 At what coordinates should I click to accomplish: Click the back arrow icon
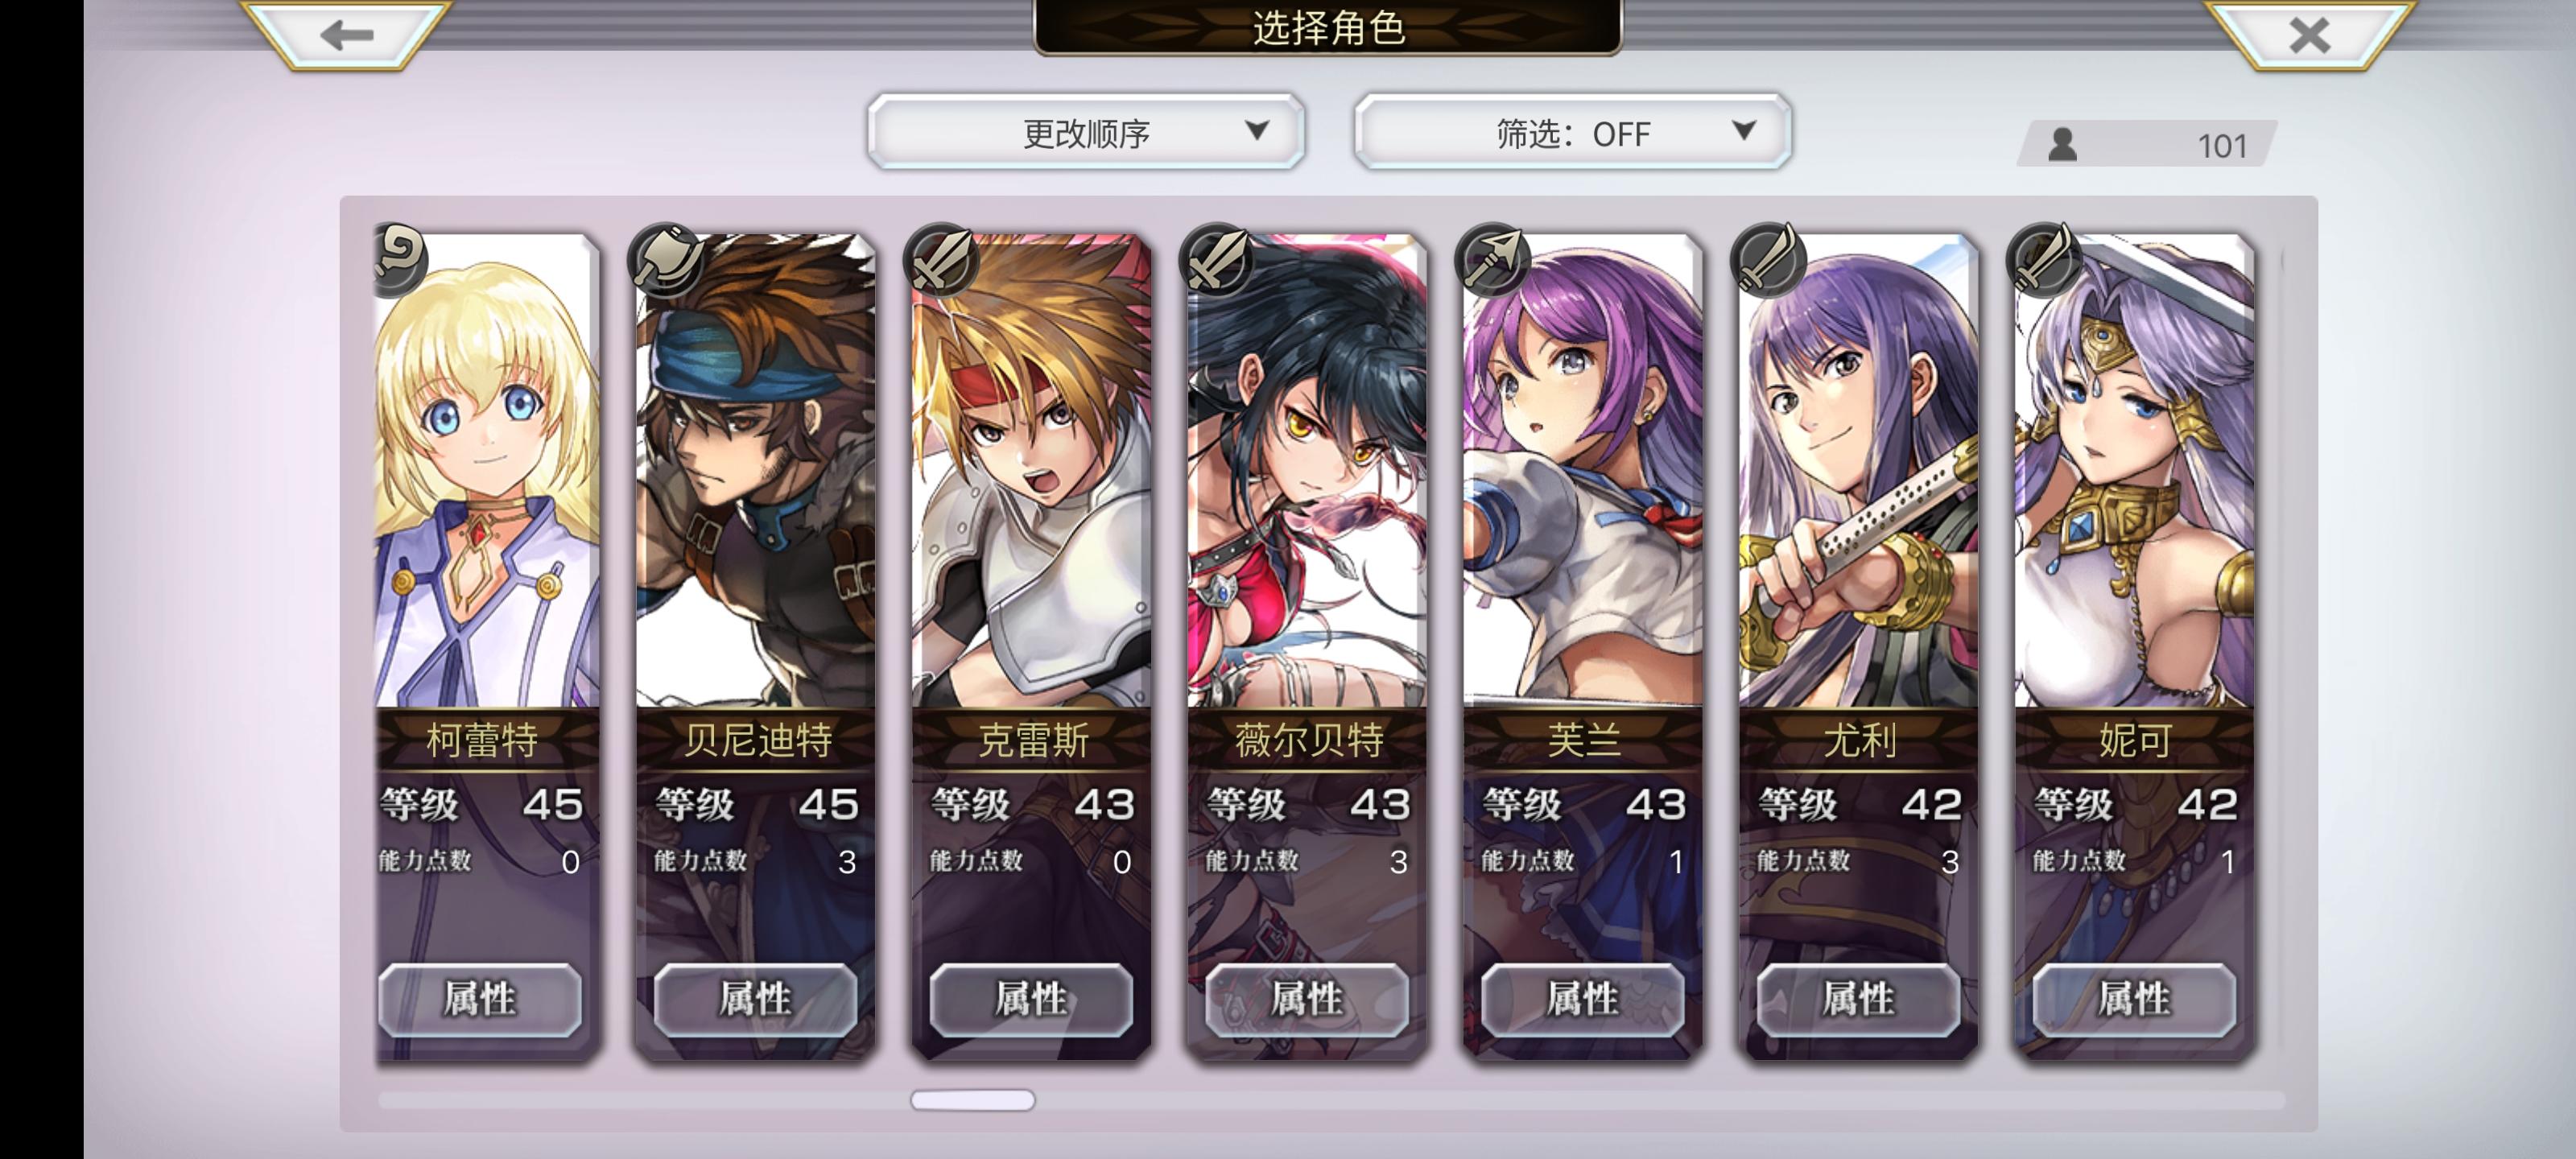tap(346, 35)
